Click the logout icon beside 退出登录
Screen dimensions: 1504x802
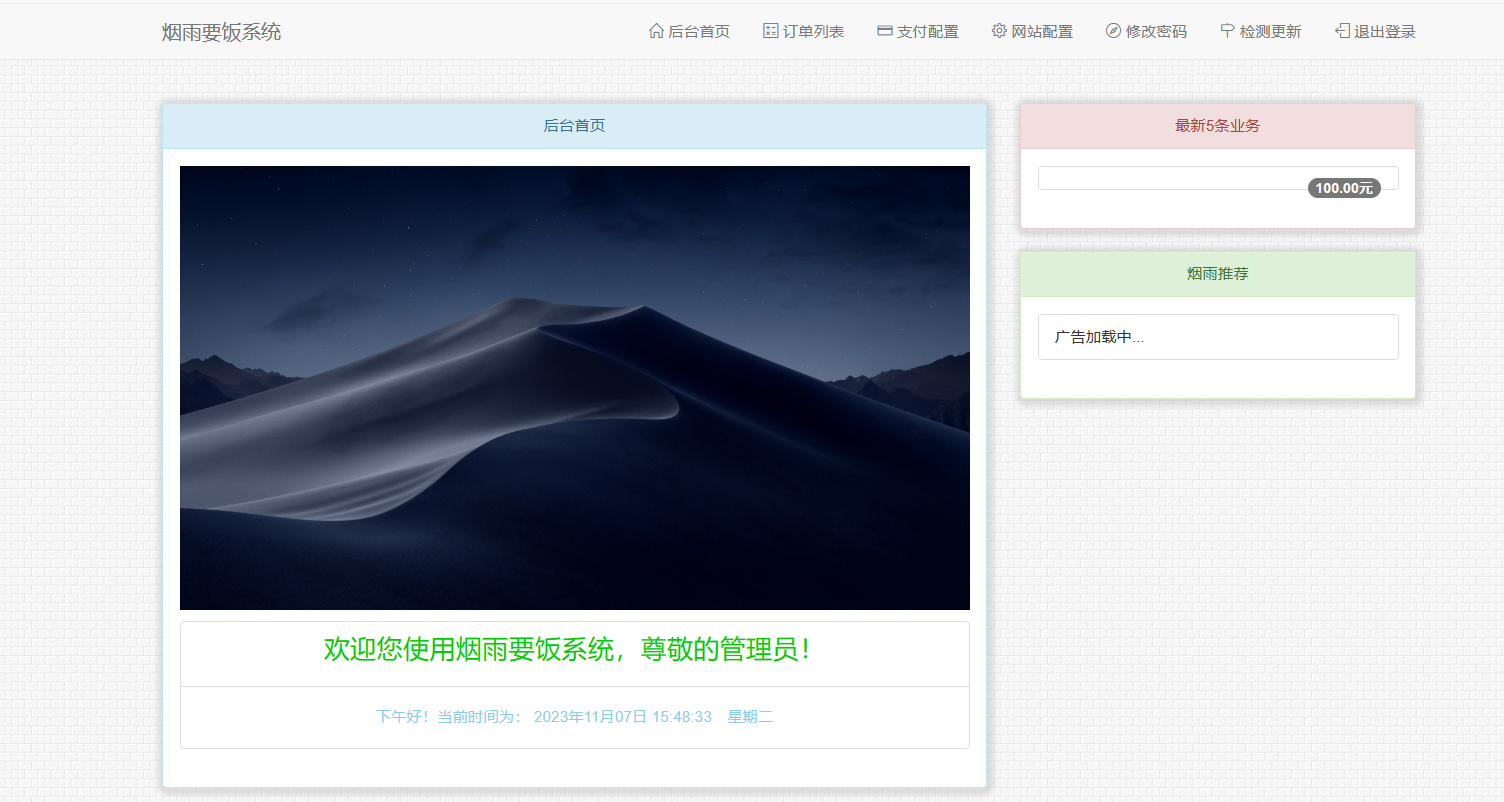(x=1342, y=31)
